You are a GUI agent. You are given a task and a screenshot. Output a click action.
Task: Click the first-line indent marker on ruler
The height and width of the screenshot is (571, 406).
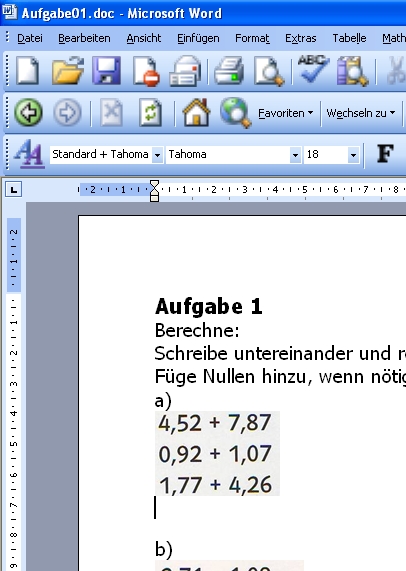[x=154, y=184]
